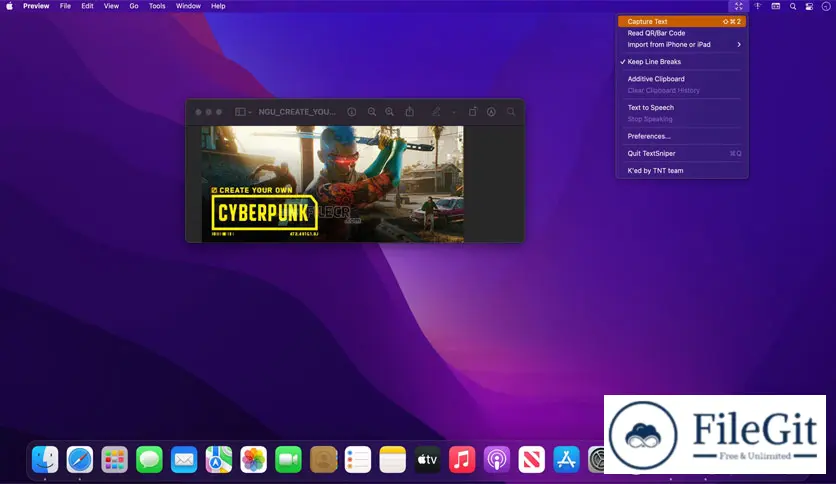
Task: Click the search icon in the Preview toolbar
Action: click(511, 112)
